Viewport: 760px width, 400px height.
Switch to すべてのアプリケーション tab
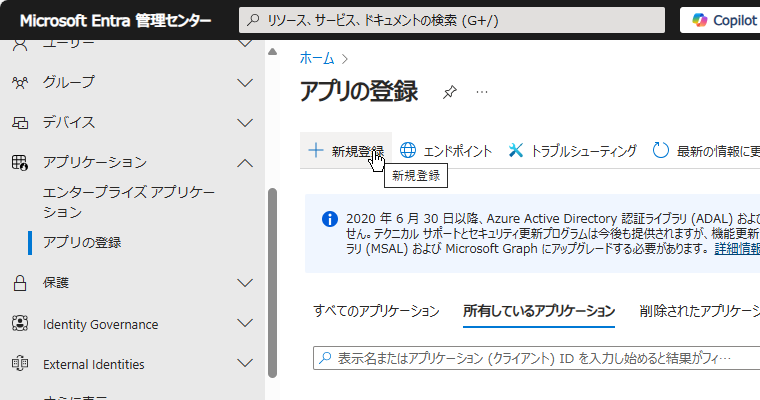(x=376, y=311)
